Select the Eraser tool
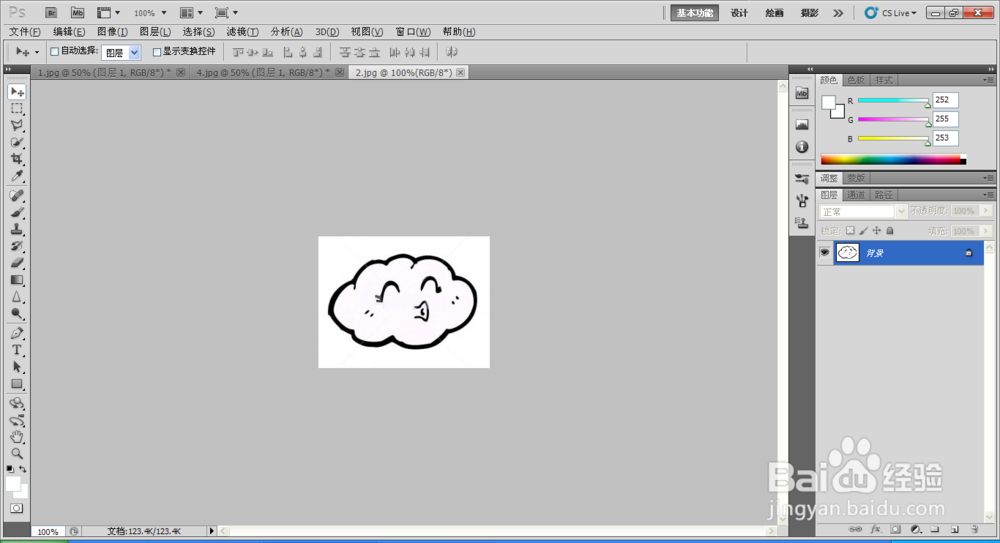The height and width of the screenshot is (543, 1000). click(x=17, y=262)
